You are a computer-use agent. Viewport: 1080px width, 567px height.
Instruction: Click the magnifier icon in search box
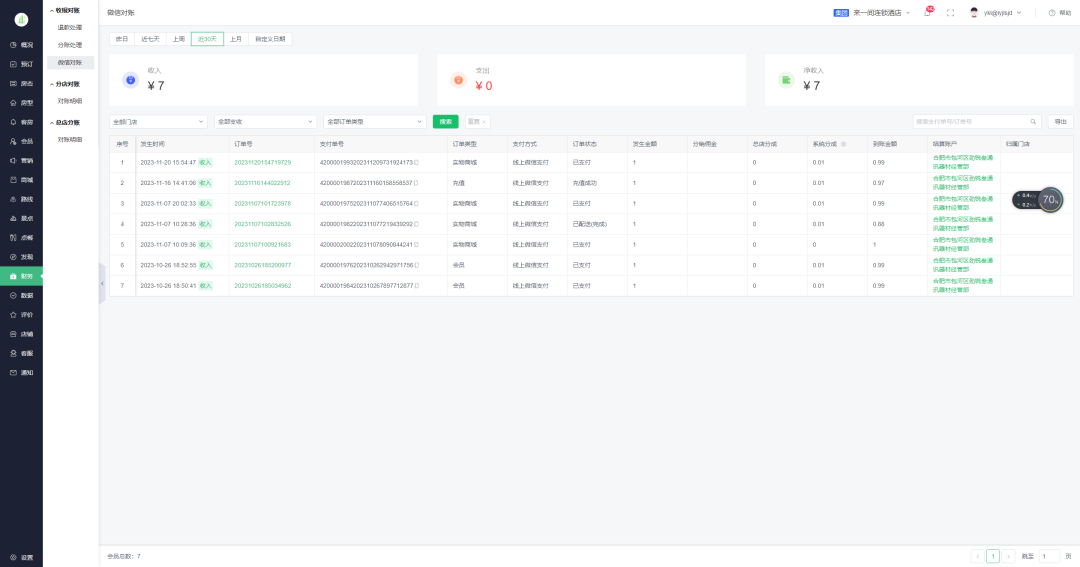(1033, 122)
